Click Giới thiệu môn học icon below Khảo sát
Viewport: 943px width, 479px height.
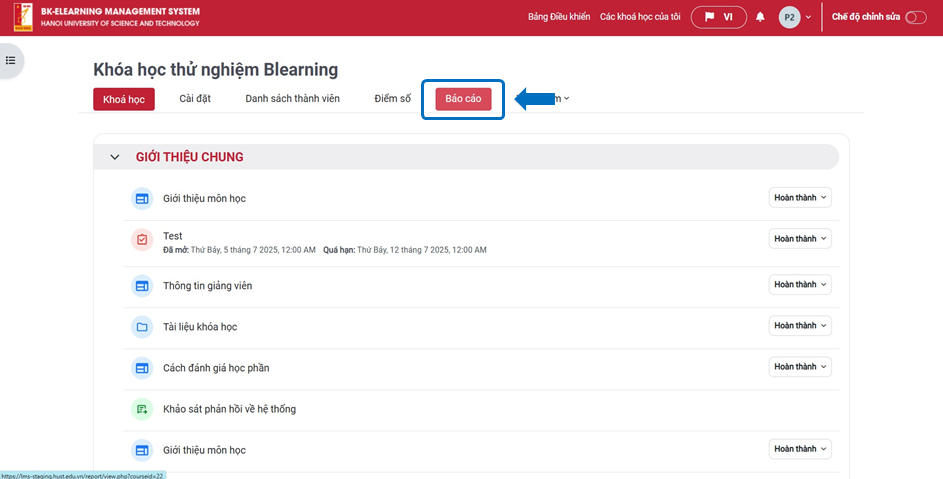142,450
